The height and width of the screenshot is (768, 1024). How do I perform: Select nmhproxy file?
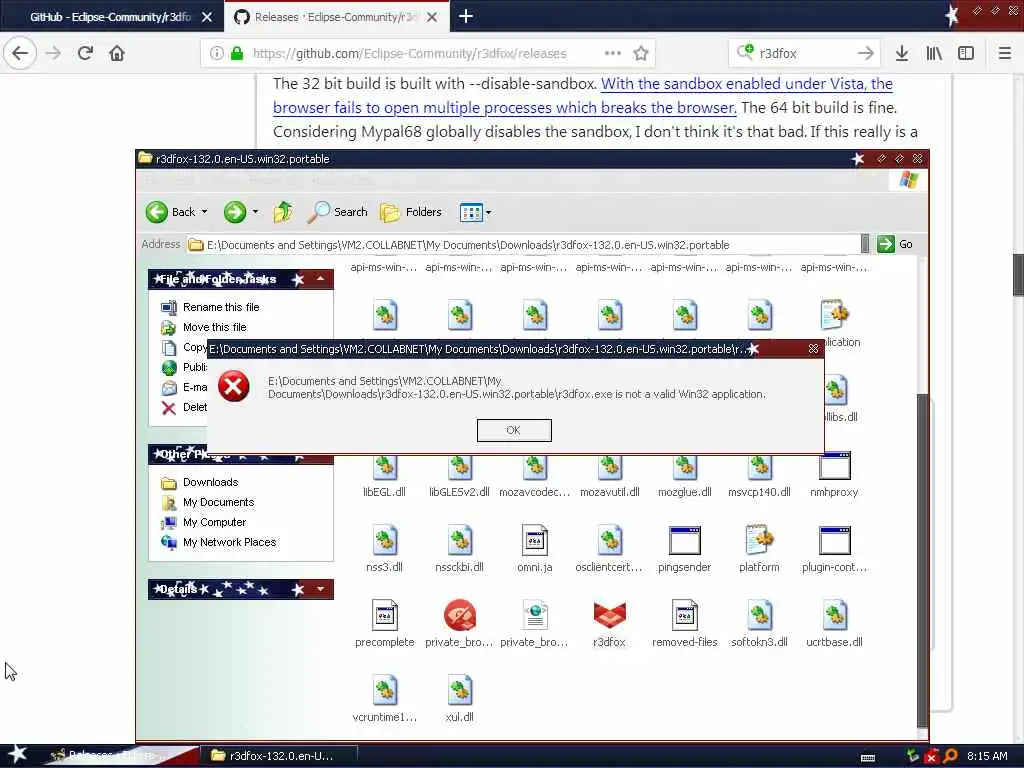[834, 475]
